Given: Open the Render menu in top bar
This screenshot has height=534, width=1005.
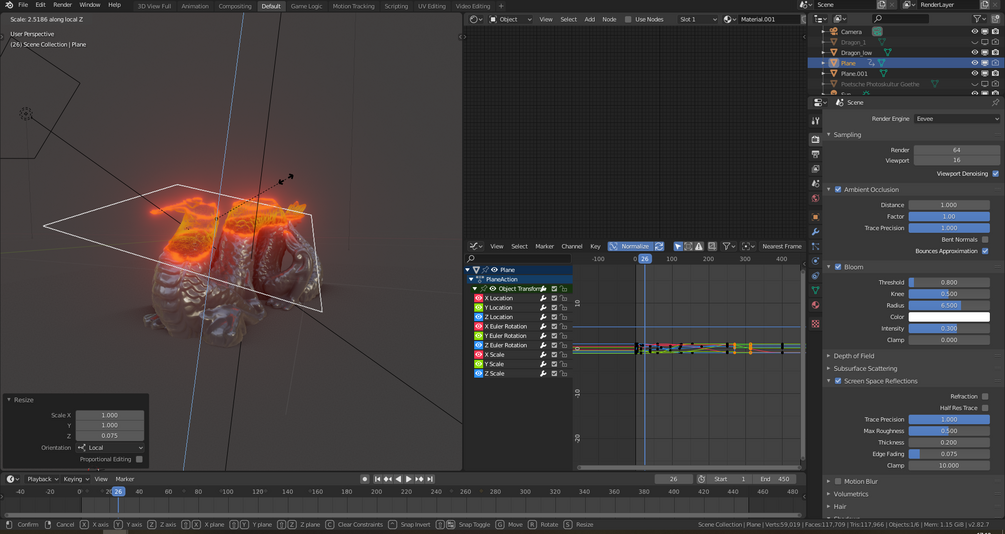Looking at the screenshot, I should coord(62,5).
